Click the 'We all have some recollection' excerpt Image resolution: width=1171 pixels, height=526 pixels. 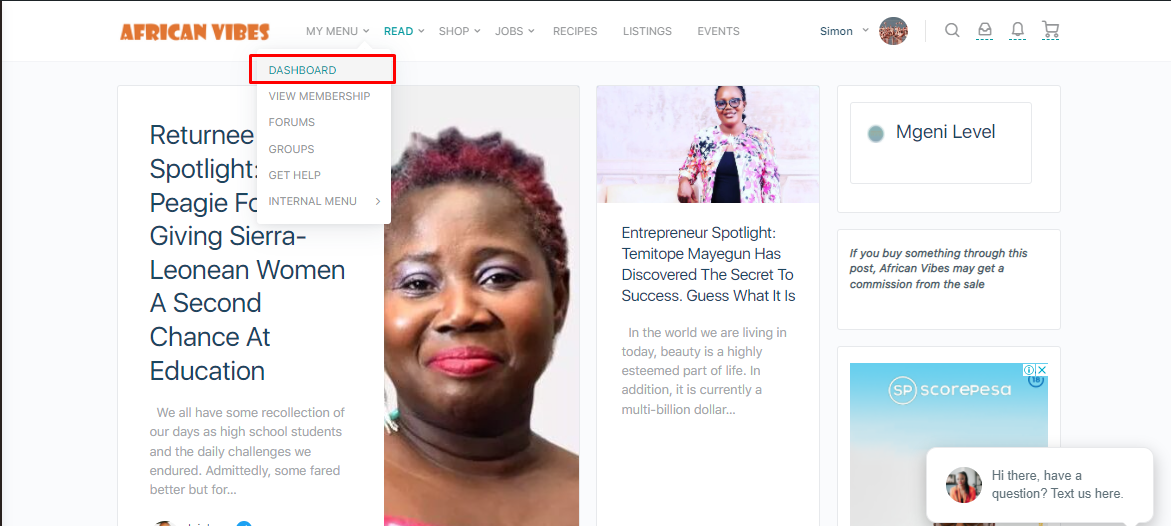pos(247,451)
